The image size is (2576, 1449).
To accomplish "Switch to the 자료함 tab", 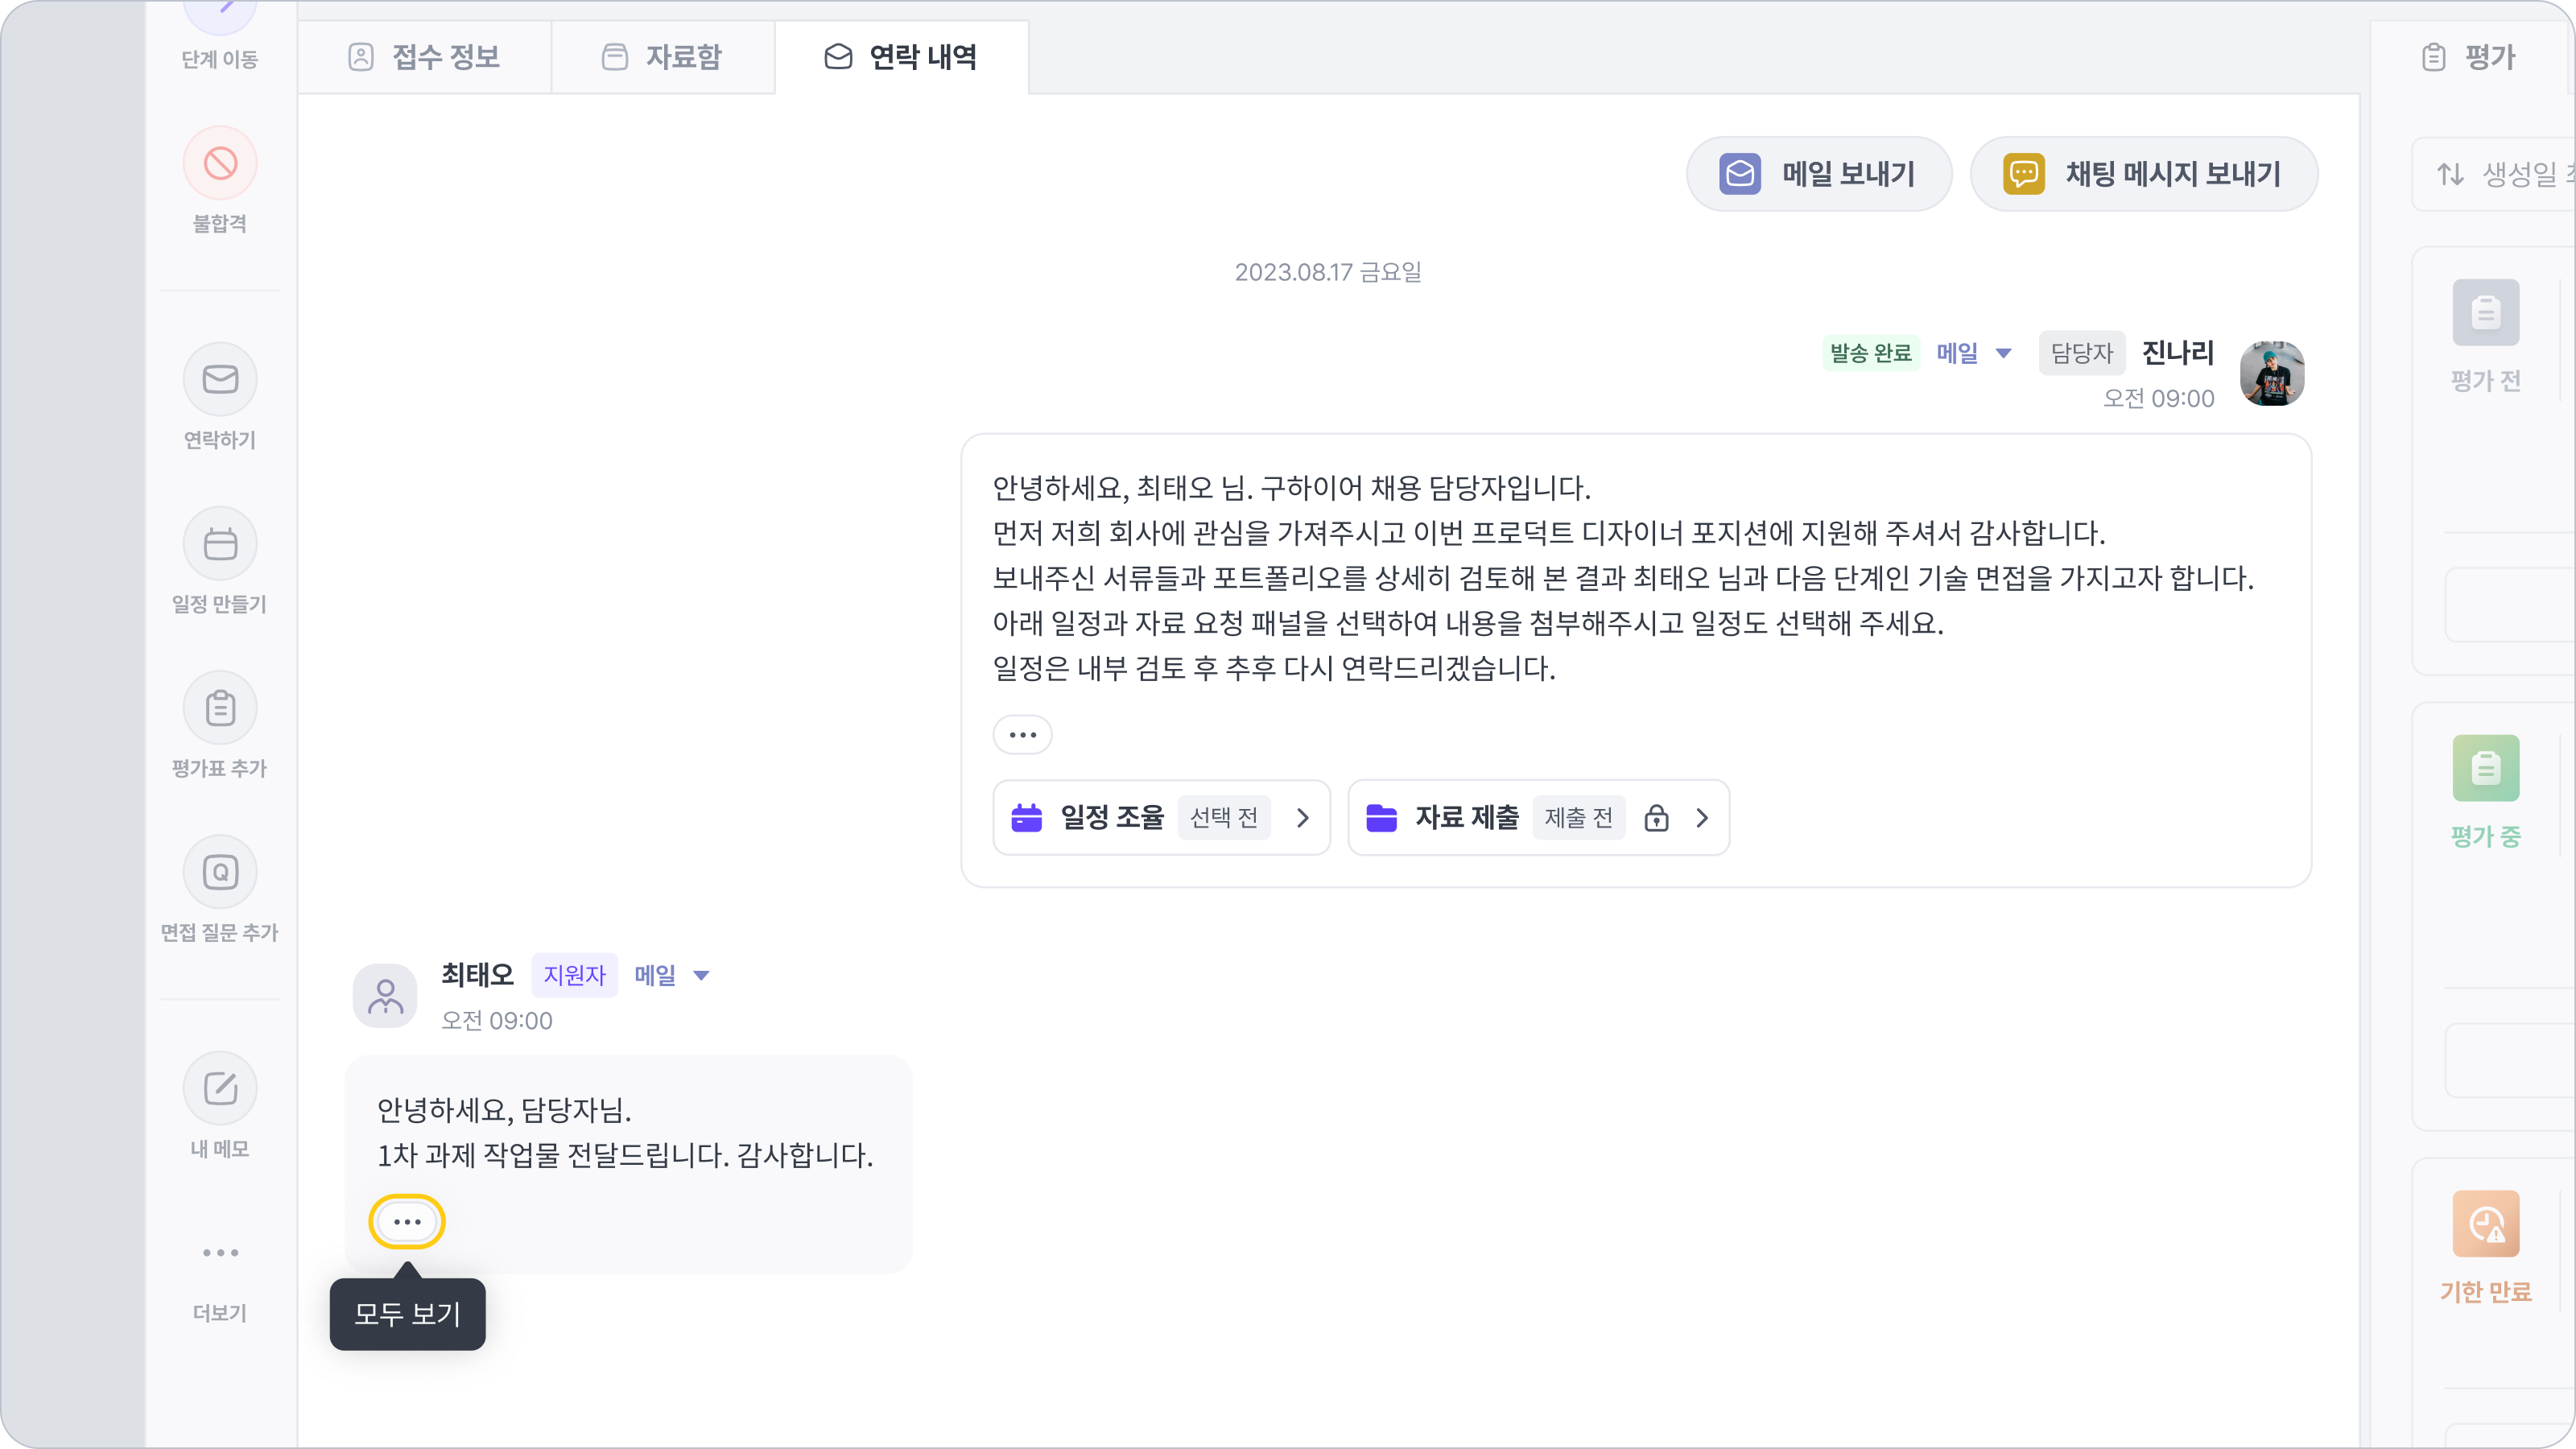I will [662, 57].
